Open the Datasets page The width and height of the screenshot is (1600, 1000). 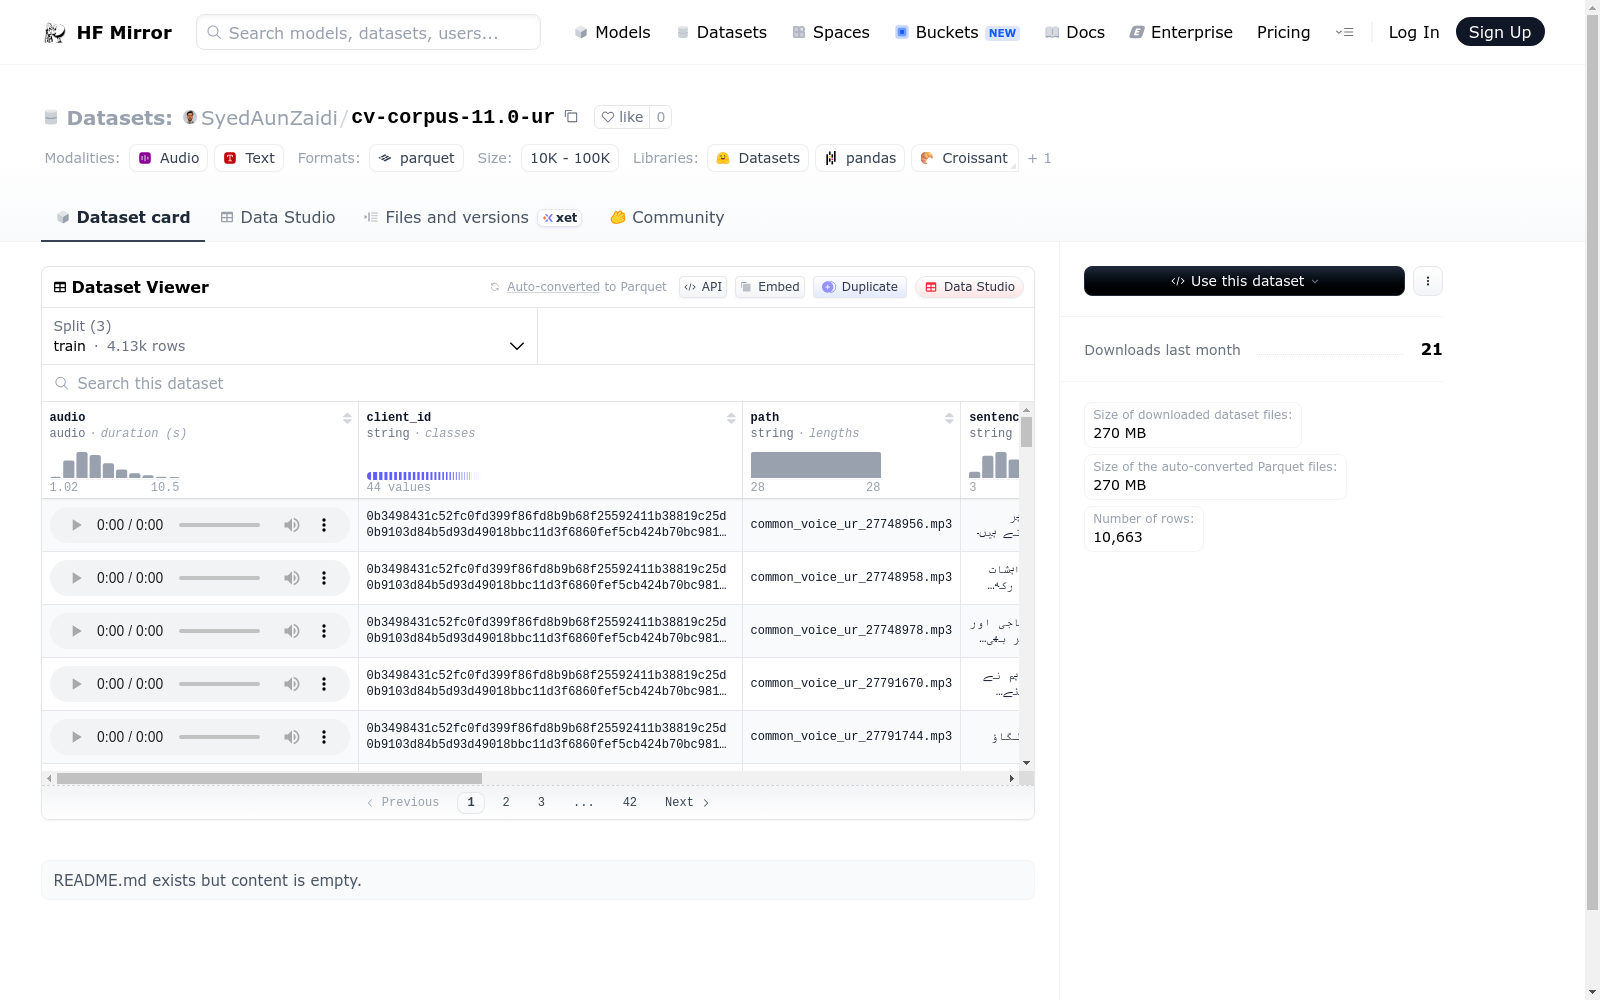(722, 33)
